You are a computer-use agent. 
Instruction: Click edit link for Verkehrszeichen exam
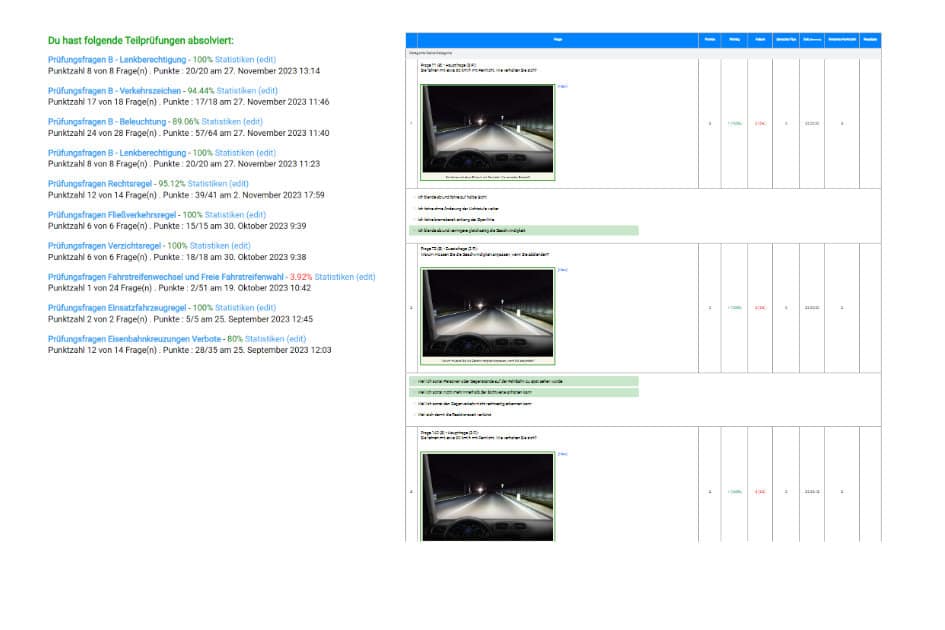pyautogui.click(x=268, y=90)
